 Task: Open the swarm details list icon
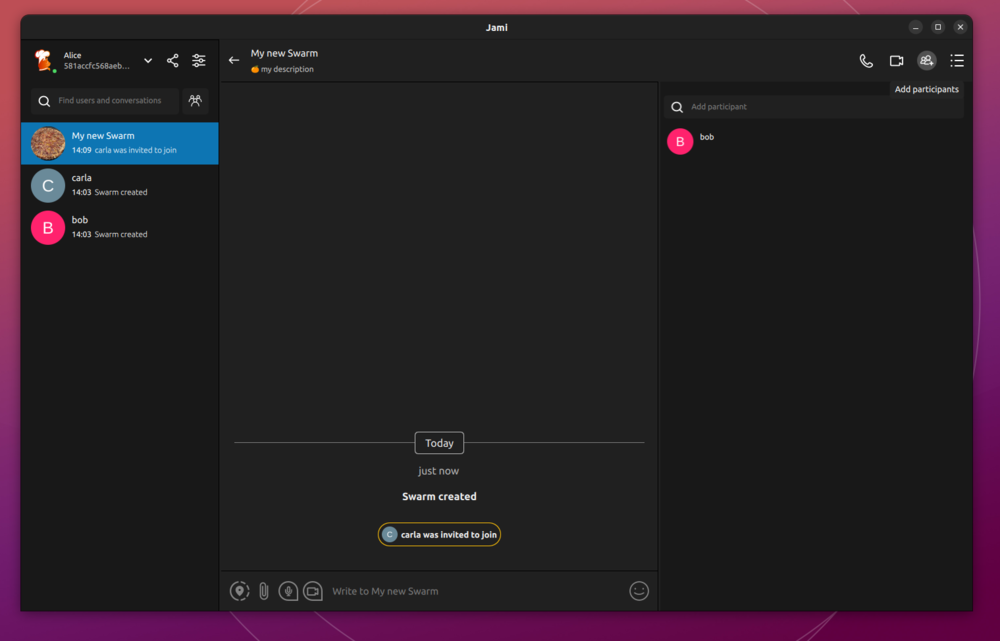(x=957, y=61)
